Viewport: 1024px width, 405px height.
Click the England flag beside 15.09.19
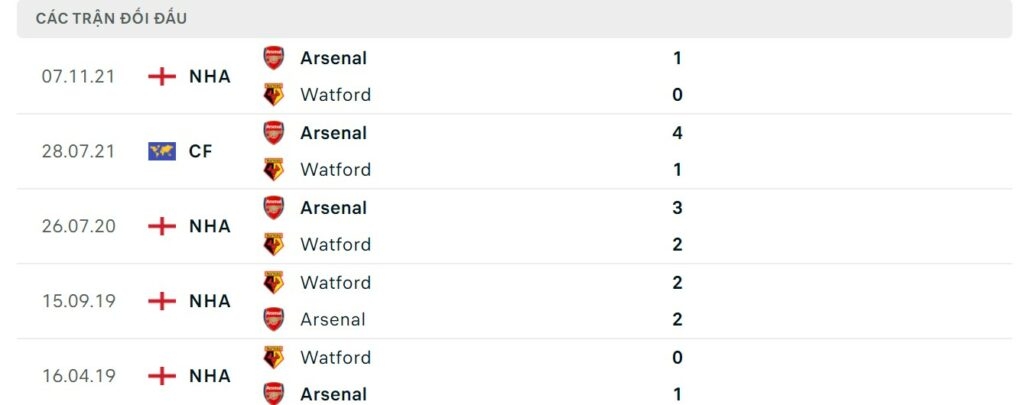(161, 301)
